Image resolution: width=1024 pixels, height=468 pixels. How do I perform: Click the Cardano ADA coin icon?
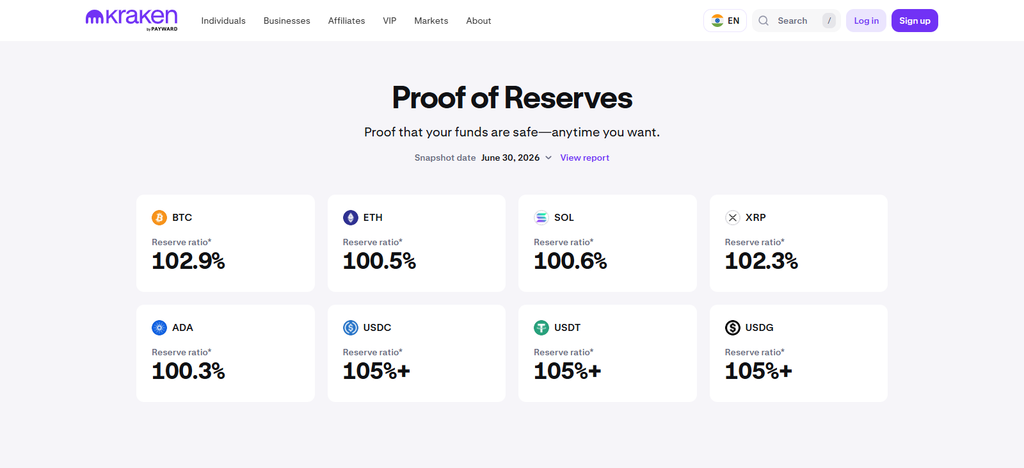(x=159, y=328)
